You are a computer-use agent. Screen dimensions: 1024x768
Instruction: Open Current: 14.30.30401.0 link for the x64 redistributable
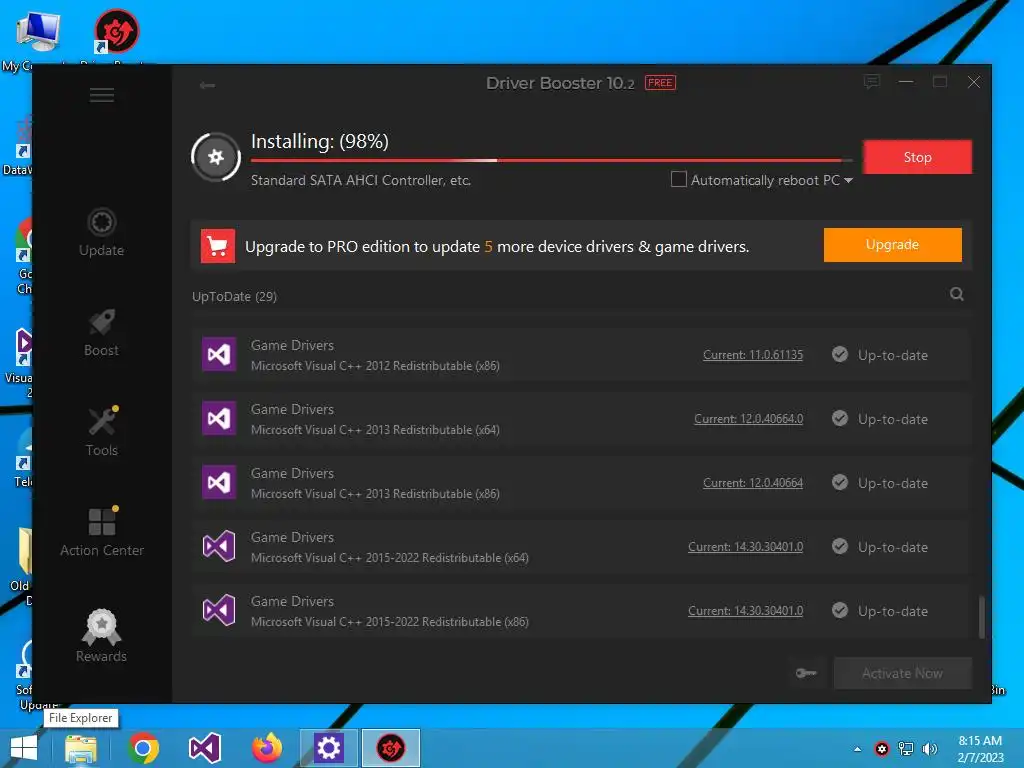click(745, 547)
